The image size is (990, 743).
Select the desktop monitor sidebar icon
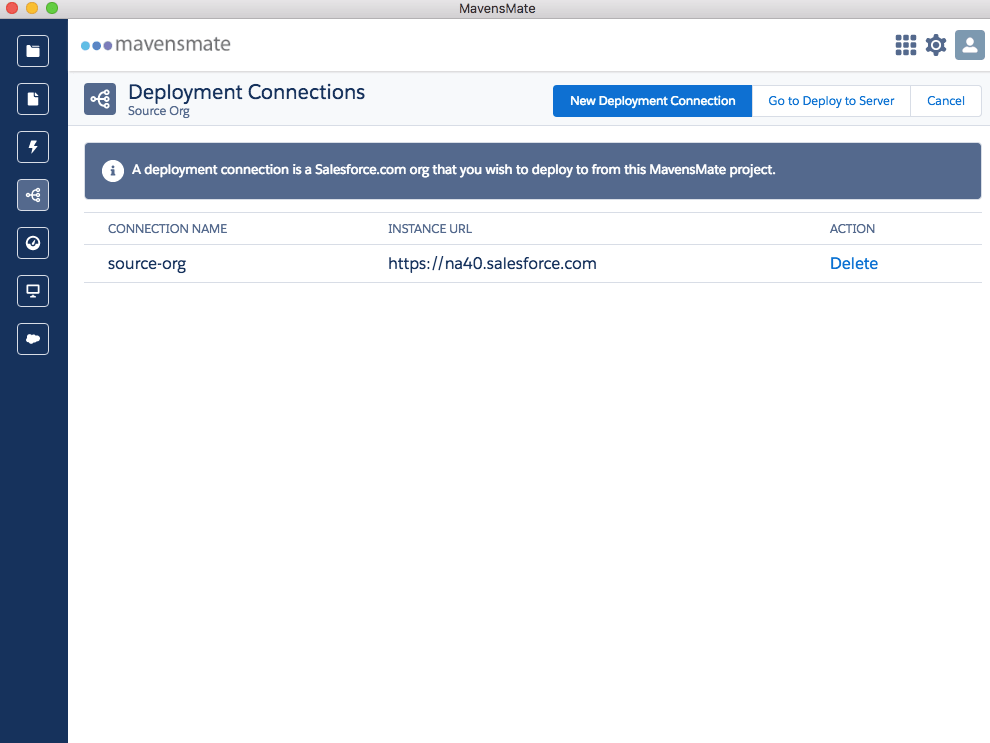(33, 291)
